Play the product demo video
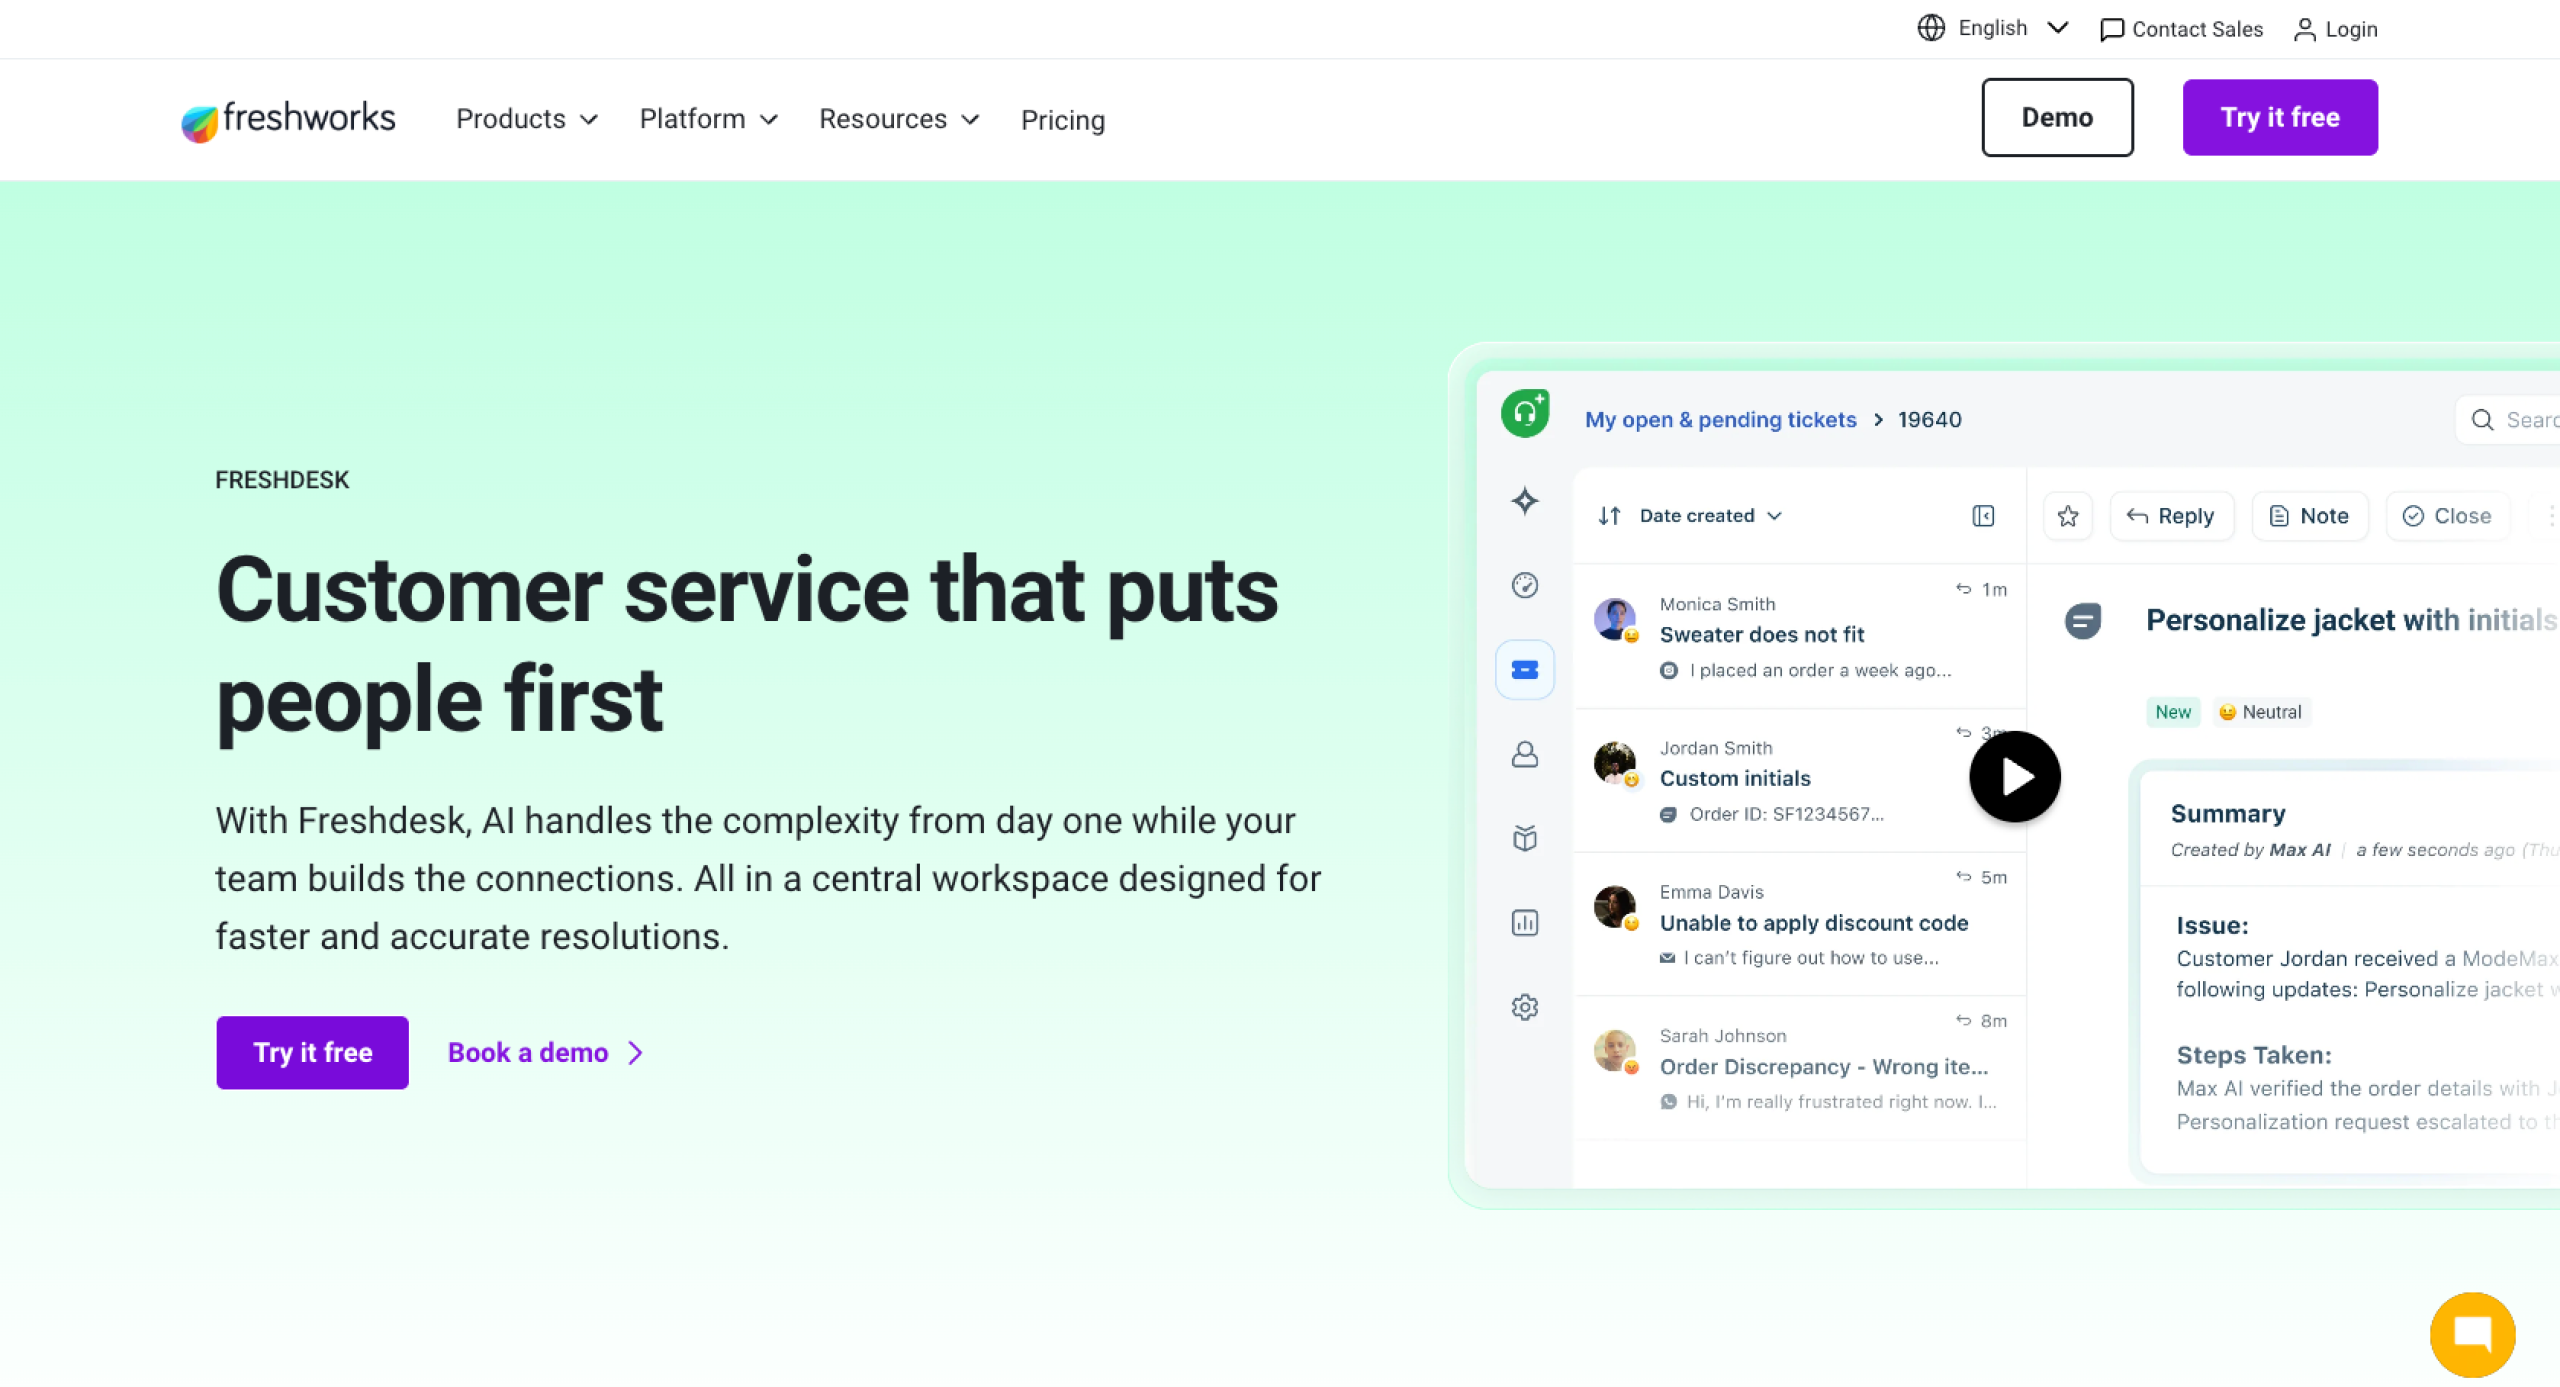Viewport: 2560px width, 1387px height. [x=2014, y=776]
